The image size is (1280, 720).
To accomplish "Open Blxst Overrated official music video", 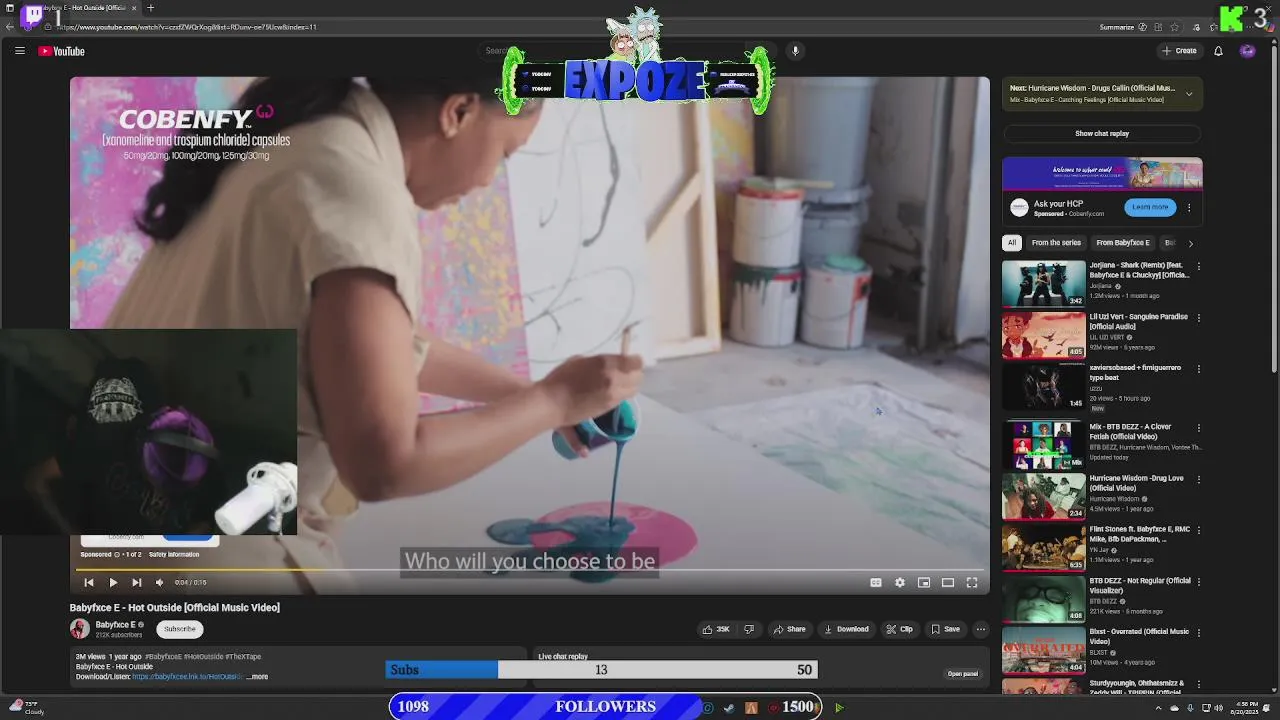I will pyautogui.click(x=1044, y=649).
